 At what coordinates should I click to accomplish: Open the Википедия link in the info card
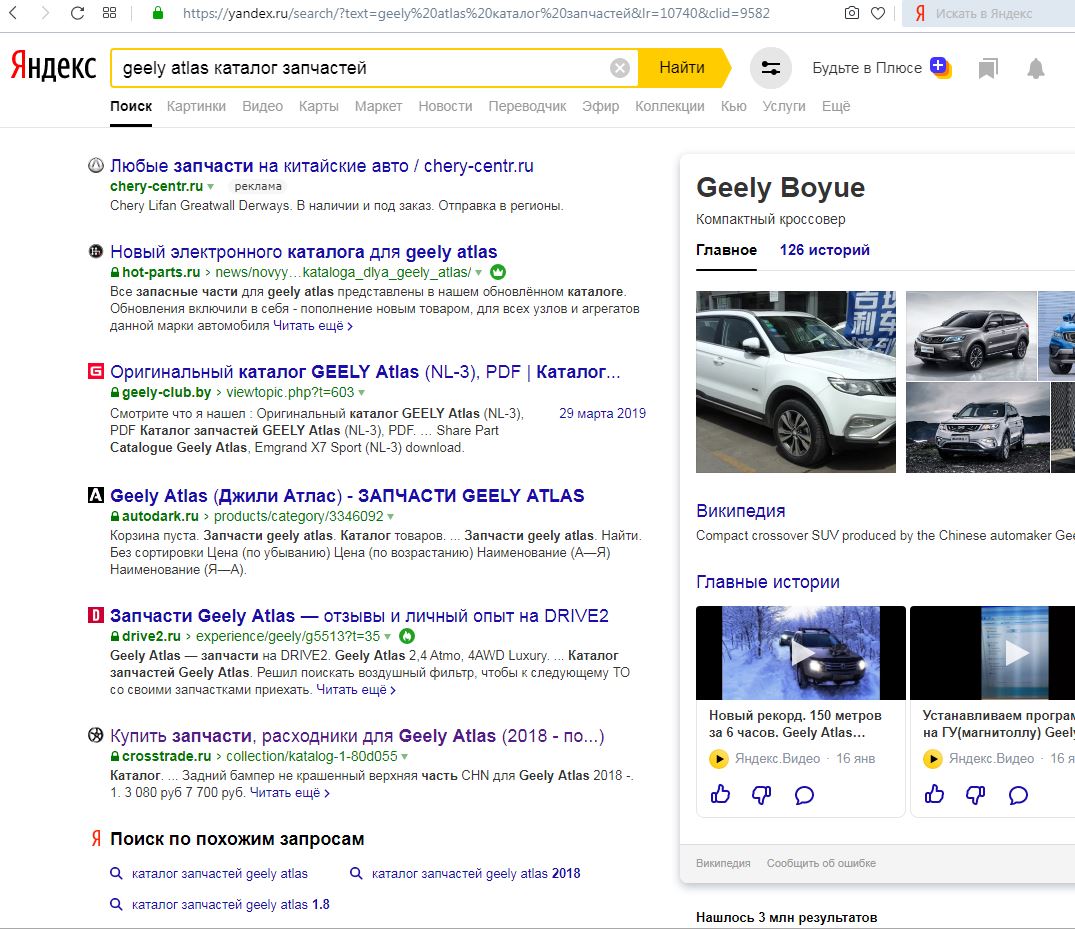pyautogui.click(x=740, y=511)
